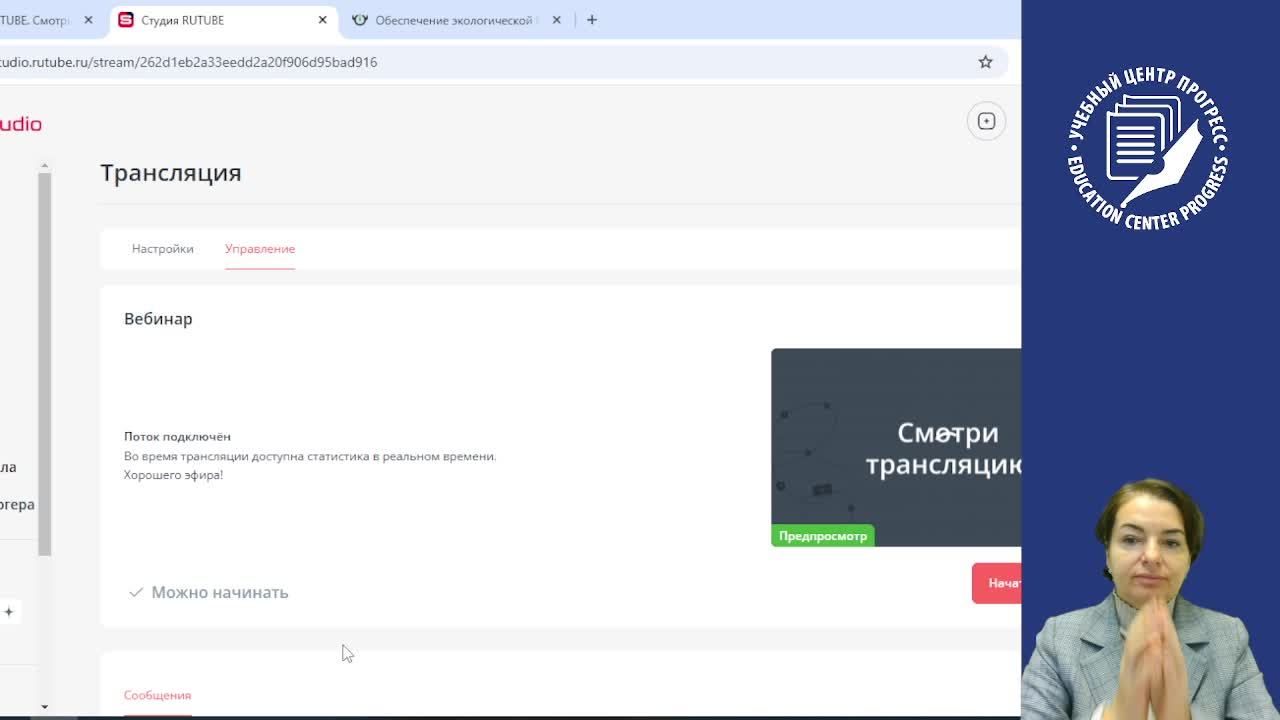
Task: Click the Учебный центр Прогресс logo
Action: pos(1148,148)
